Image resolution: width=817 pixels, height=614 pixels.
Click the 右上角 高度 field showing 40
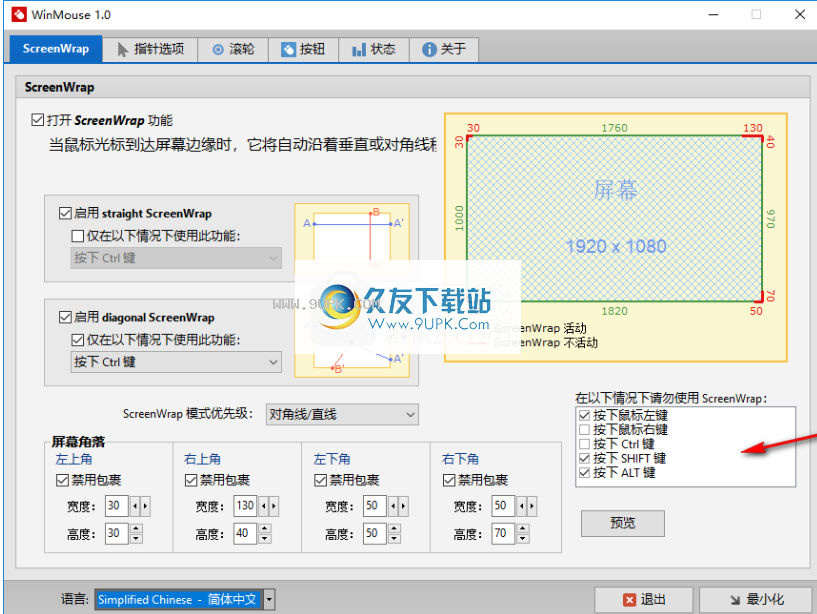[245, 533]
